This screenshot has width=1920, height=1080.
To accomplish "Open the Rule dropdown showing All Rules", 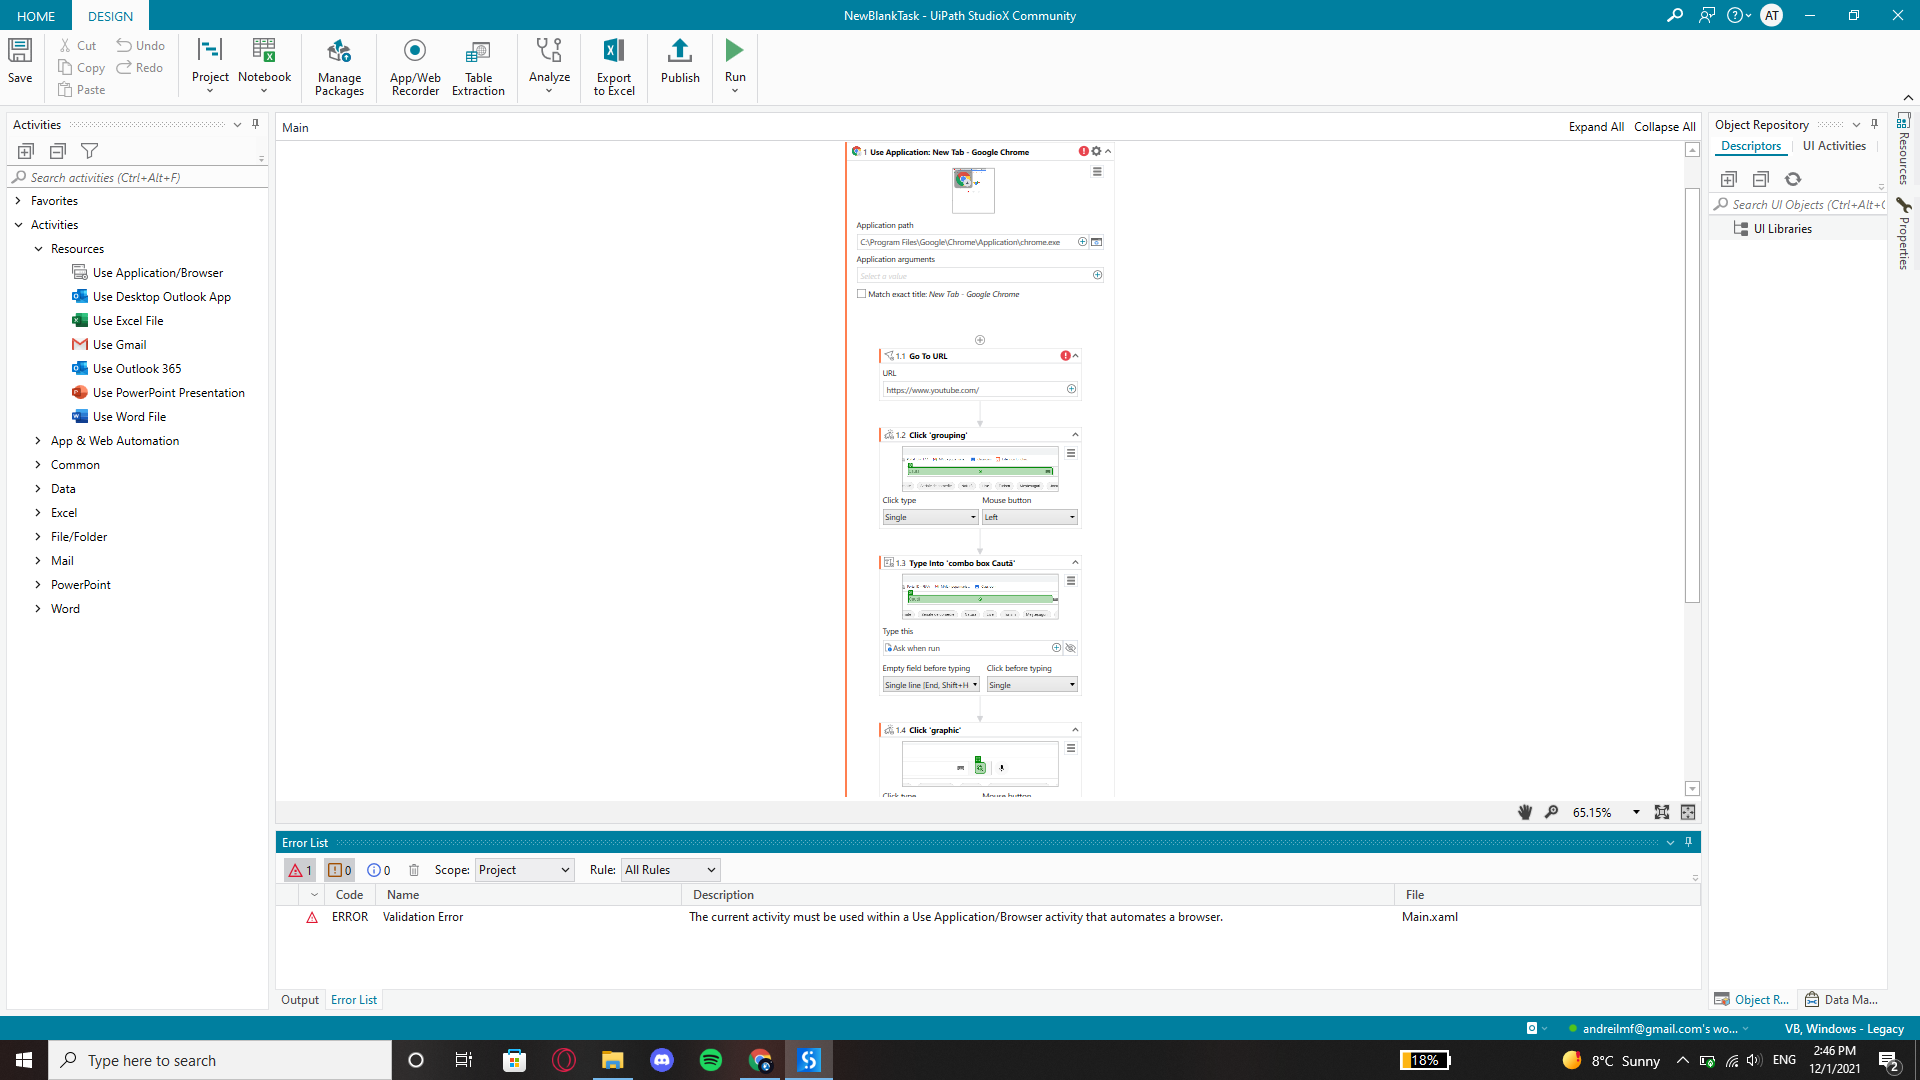I will tap(670, 870).
